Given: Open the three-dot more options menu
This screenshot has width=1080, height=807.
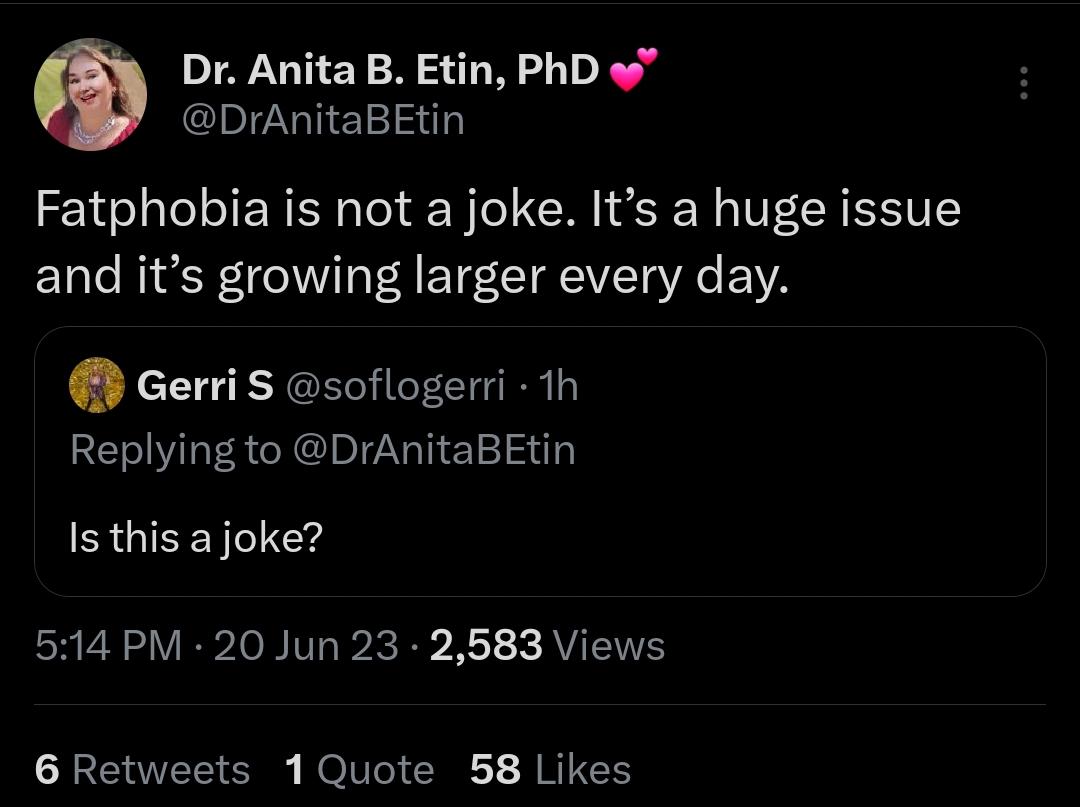Looking at the screenshot, I should click(x=1023, y=83).
